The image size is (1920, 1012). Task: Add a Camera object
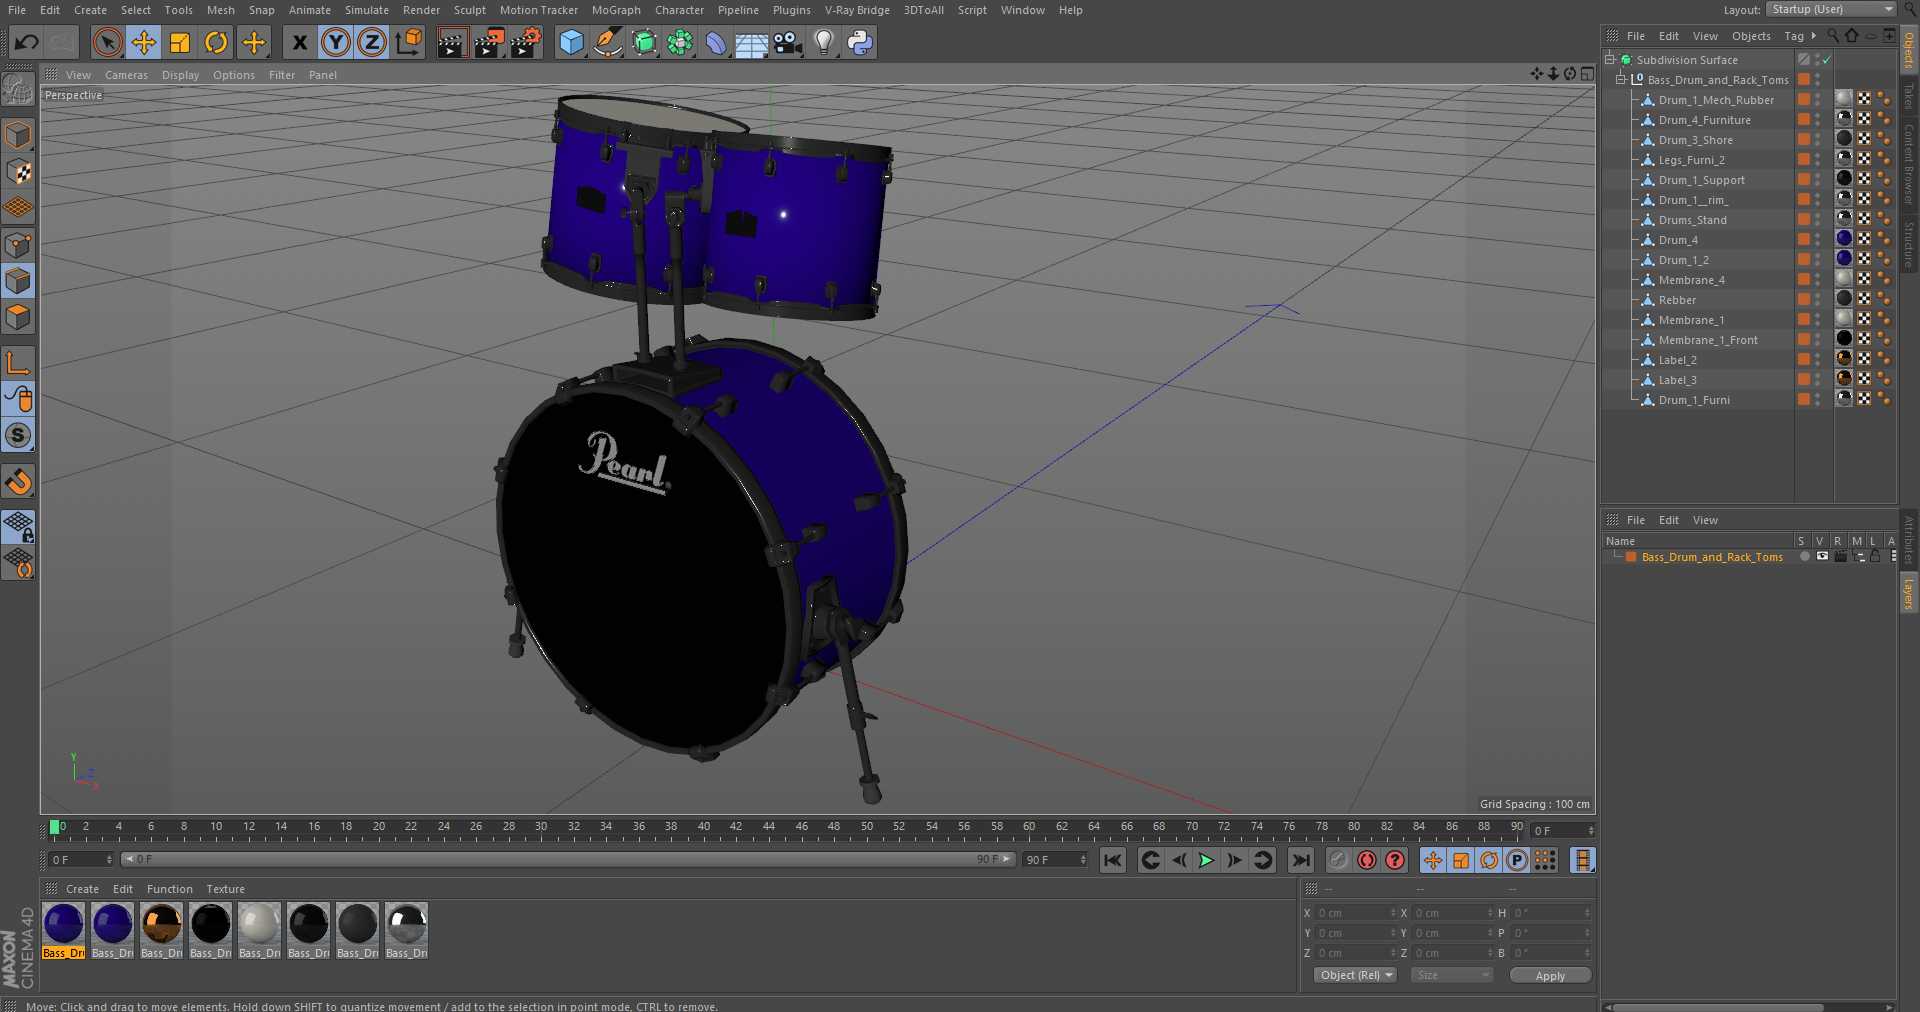click(x=788, y=42)
